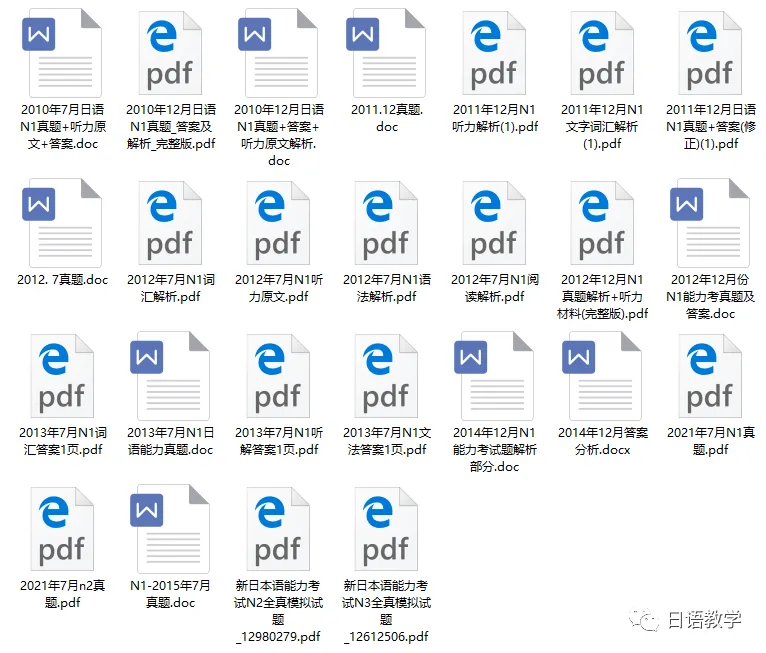Click the 2021年7月n2真题.pdf icon
This screenshot has height=653, width=766.
[x=62, y=528]
